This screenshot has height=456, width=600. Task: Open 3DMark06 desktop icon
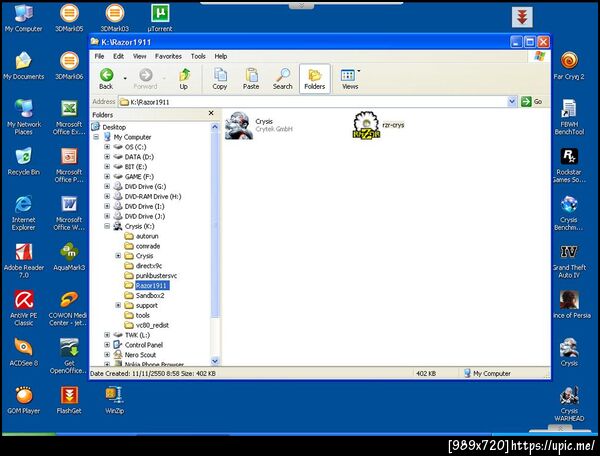69,65
